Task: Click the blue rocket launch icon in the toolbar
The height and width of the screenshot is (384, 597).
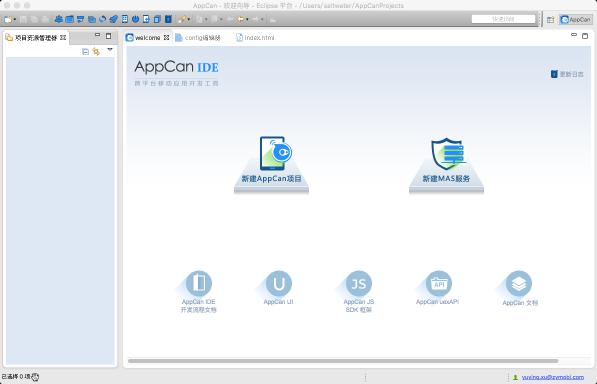Action: pyautogui.click(x=113, y=19)
